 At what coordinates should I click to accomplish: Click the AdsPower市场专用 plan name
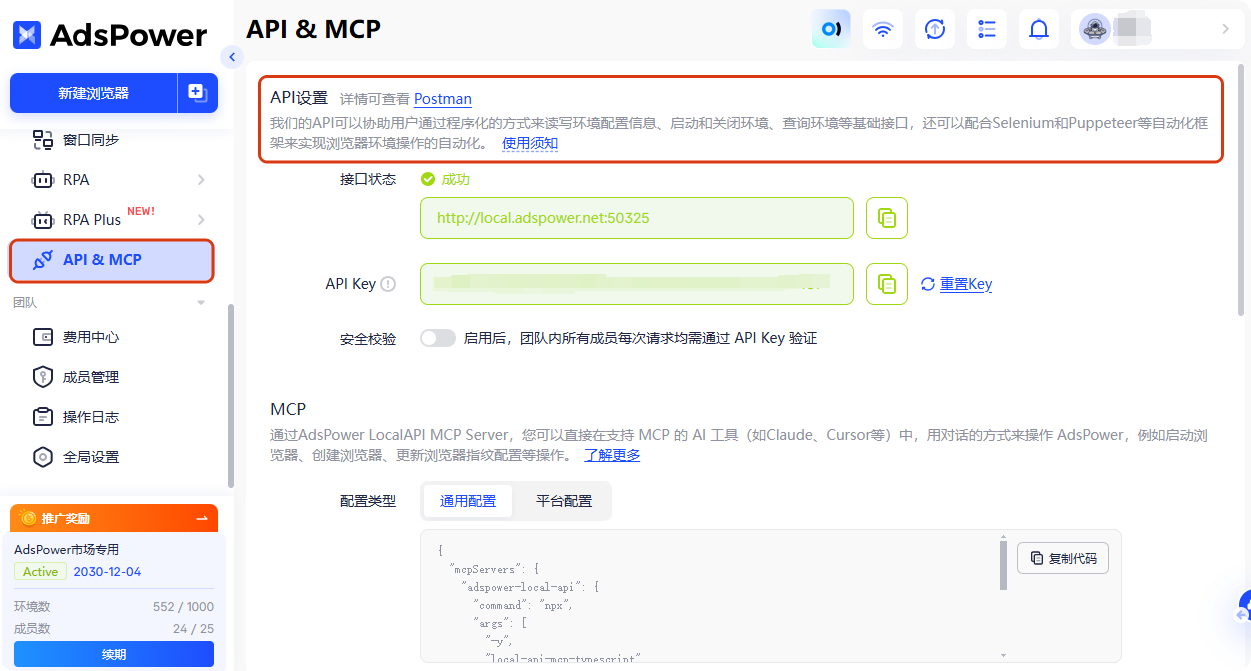(66, 550)
